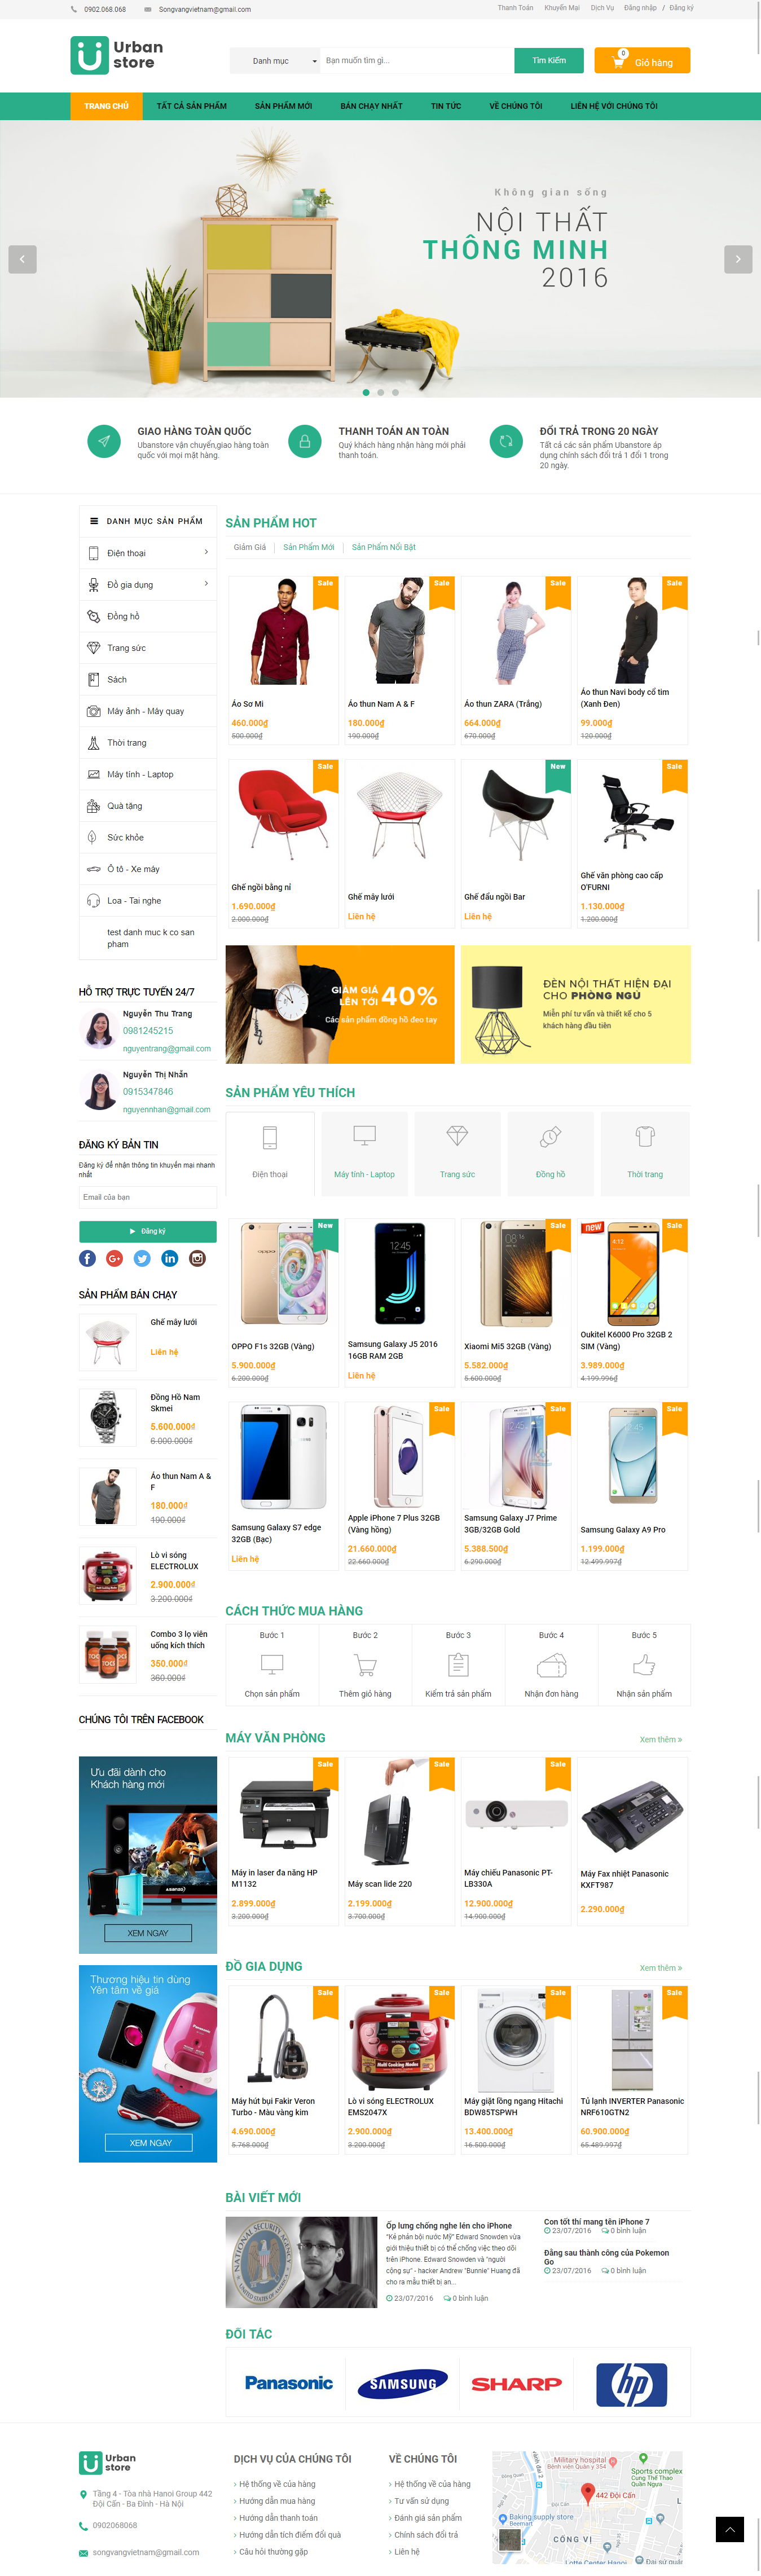
Task: Open the Danh mục category dropdown
Action: point(275,61)
